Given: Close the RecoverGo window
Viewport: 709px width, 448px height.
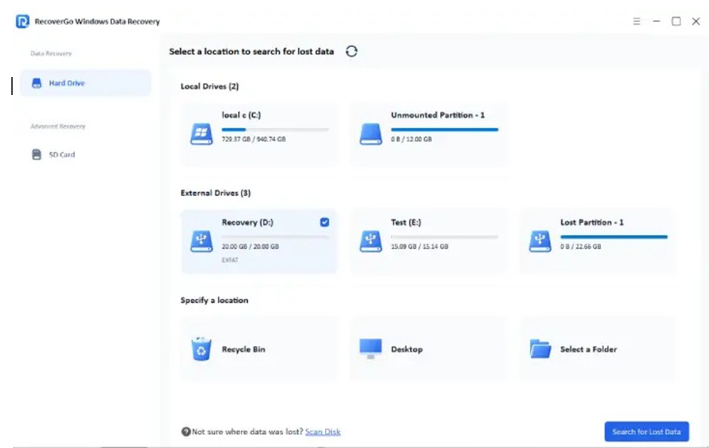Looking at the screenshot, I should (x=696, y=21).
